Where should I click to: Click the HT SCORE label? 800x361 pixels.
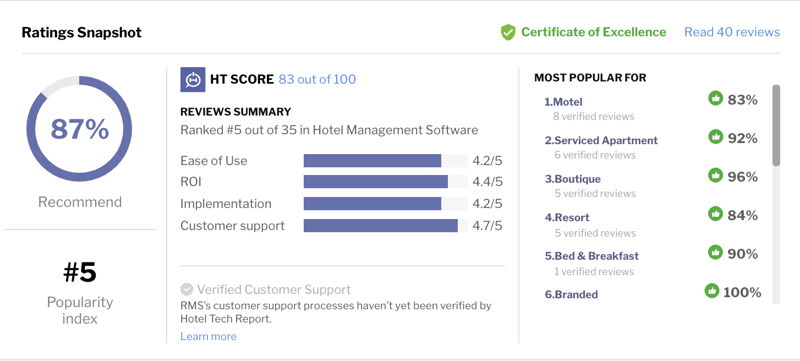[242, 80]
